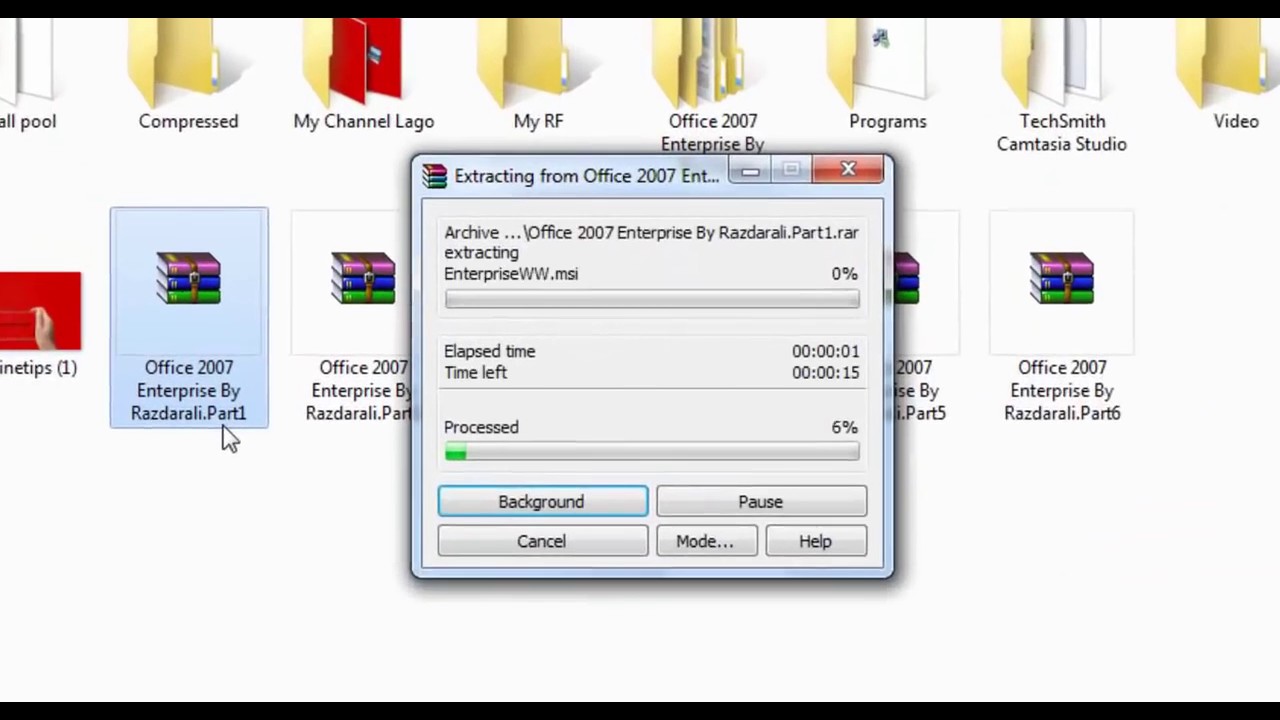
Task: Click the 'Compressed' folder name label
Action: tap(188, 121)
